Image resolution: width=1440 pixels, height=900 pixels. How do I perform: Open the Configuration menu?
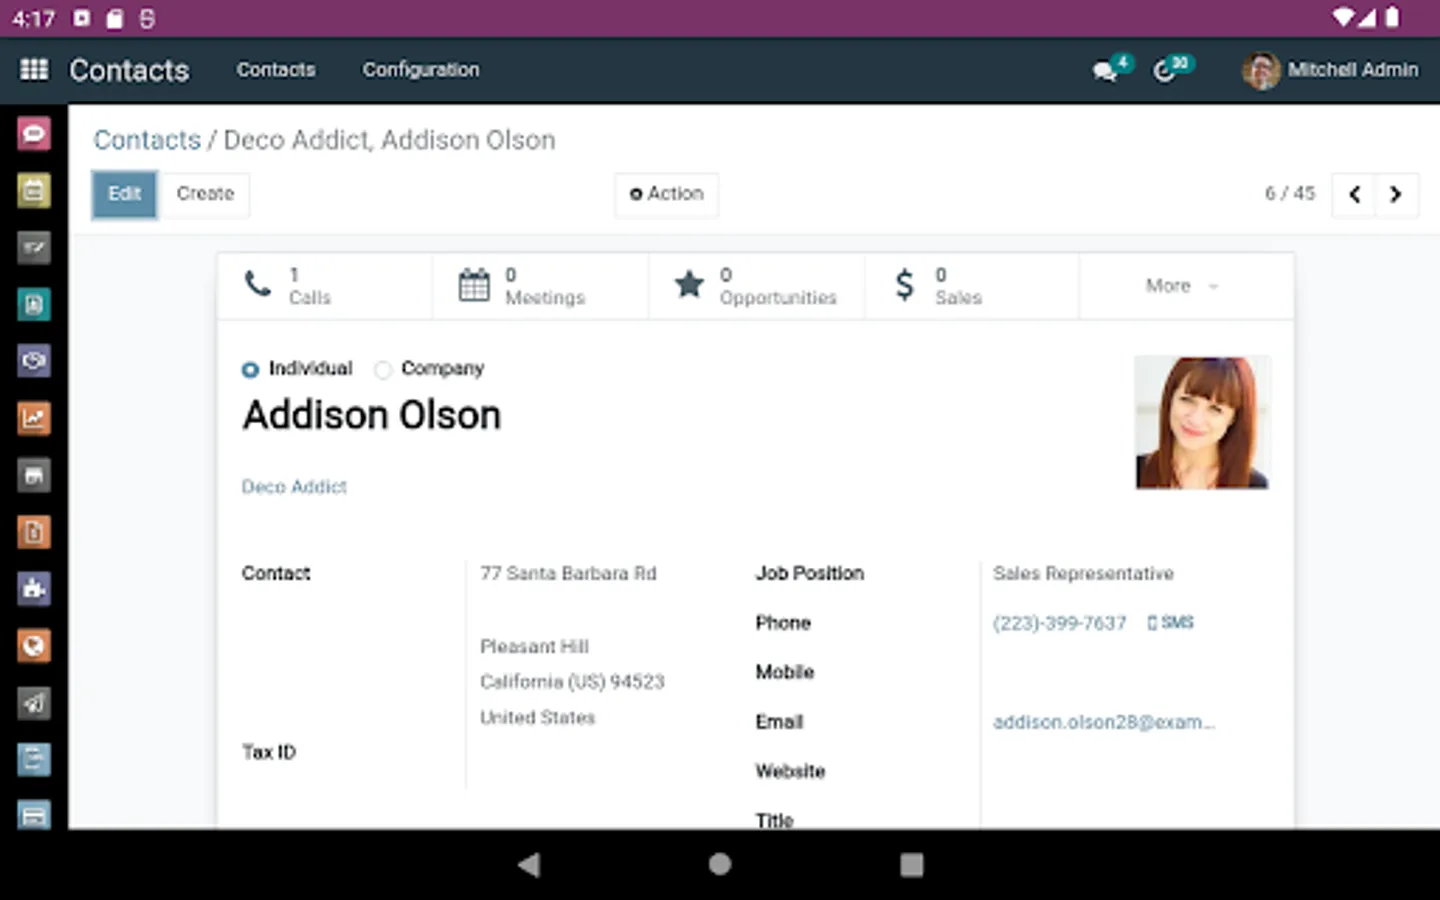421,70
